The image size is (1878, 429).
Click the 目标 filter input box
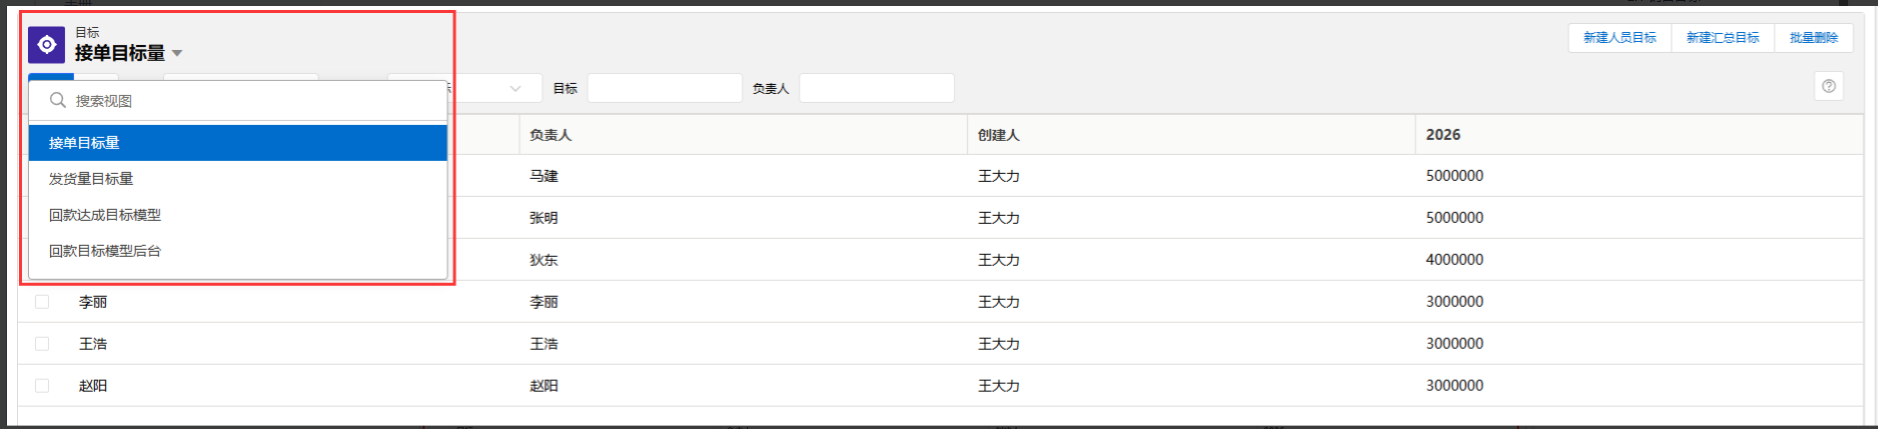coord(664,88)
